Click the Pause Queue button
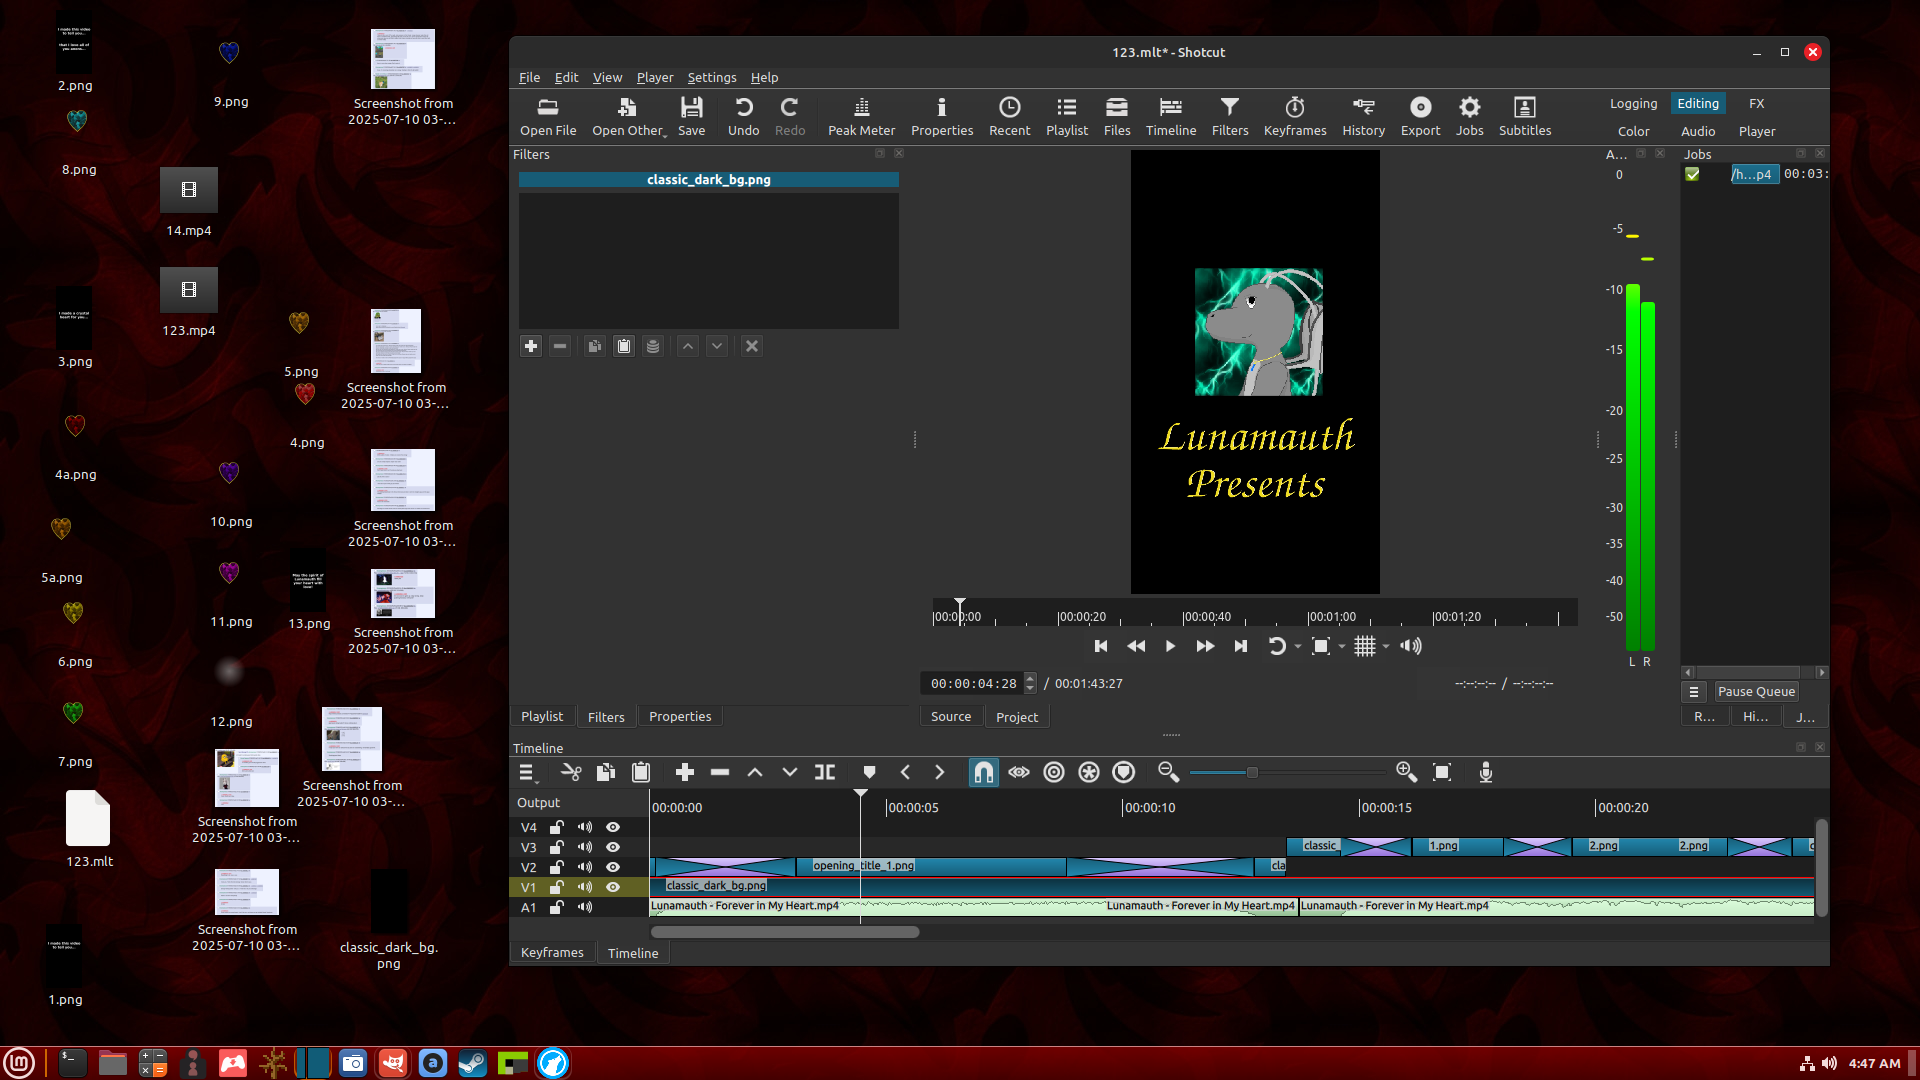 1756,692
